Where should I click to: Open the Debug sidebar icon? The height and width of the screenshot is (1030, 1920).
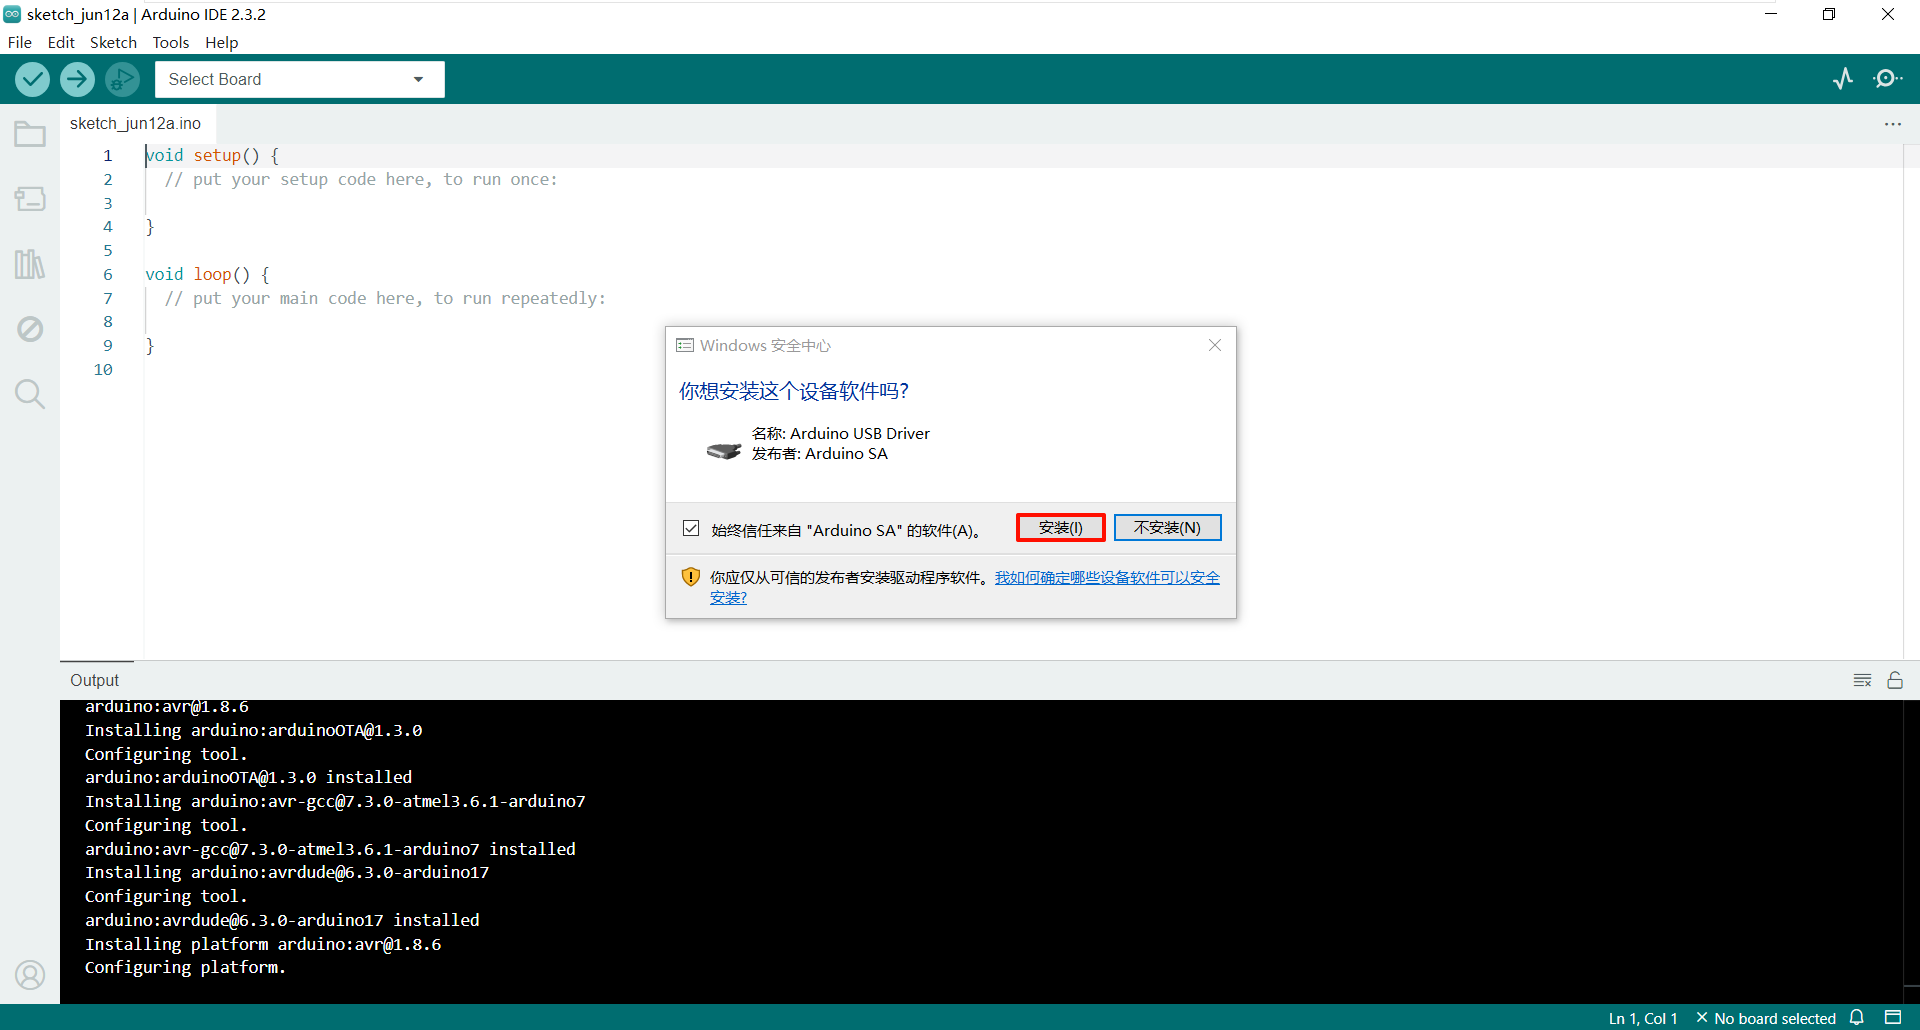(30, 329)
